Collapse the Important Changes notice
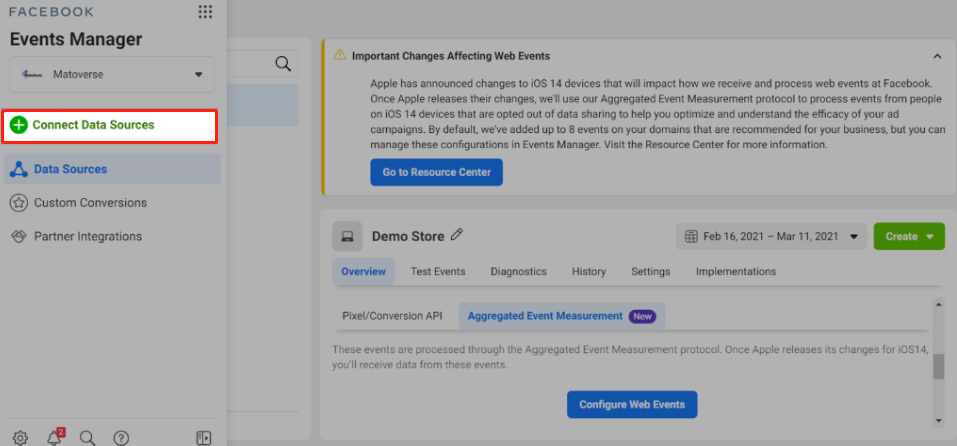 (937, 56)
